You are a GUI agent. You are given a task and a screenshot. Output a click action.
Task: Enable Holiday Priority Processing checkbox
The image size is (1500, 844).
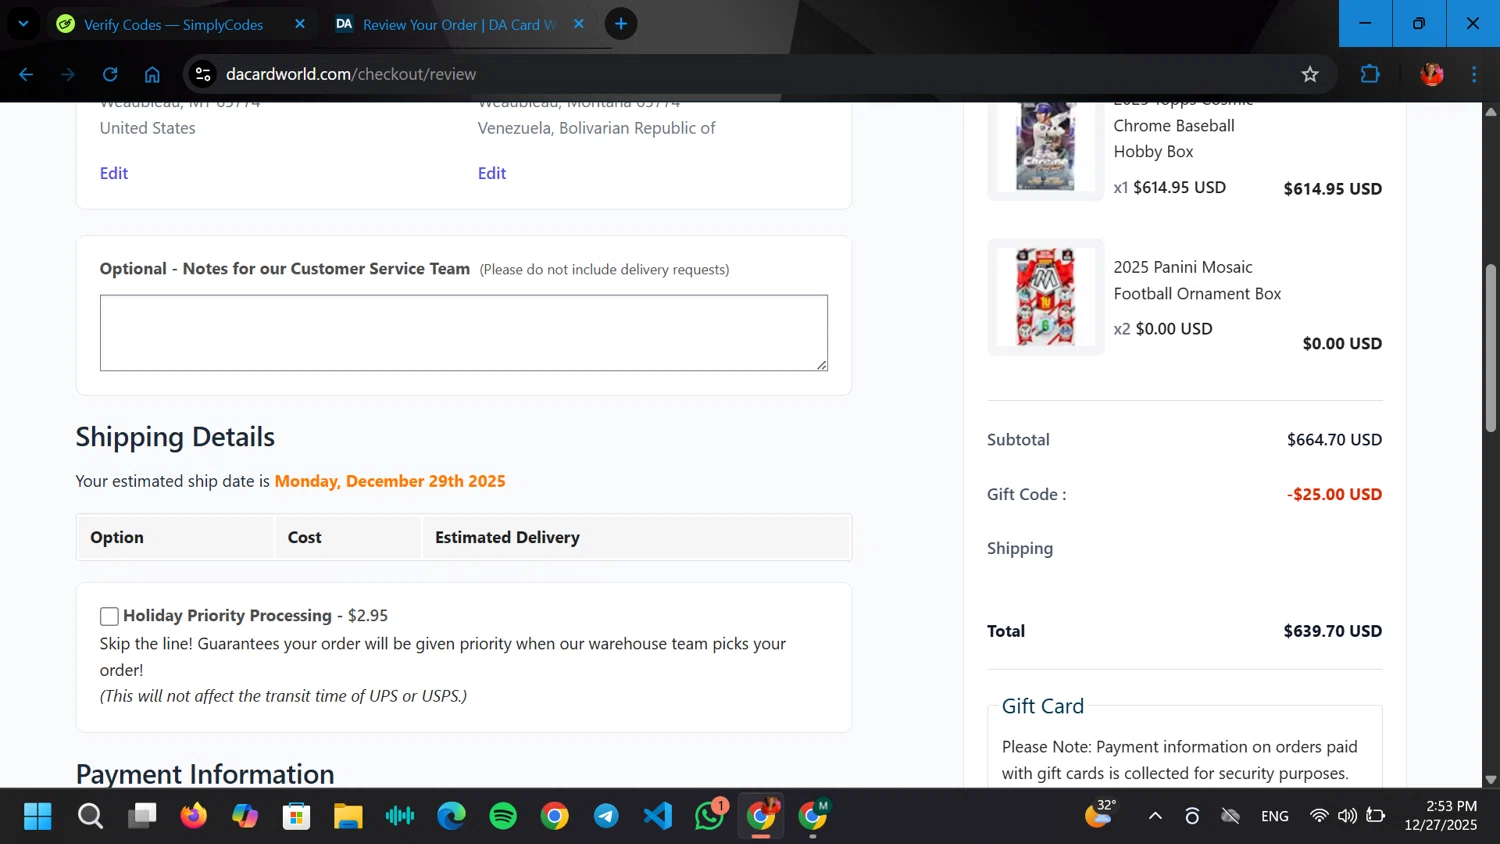pyautogui.click(x=109, y=616)
